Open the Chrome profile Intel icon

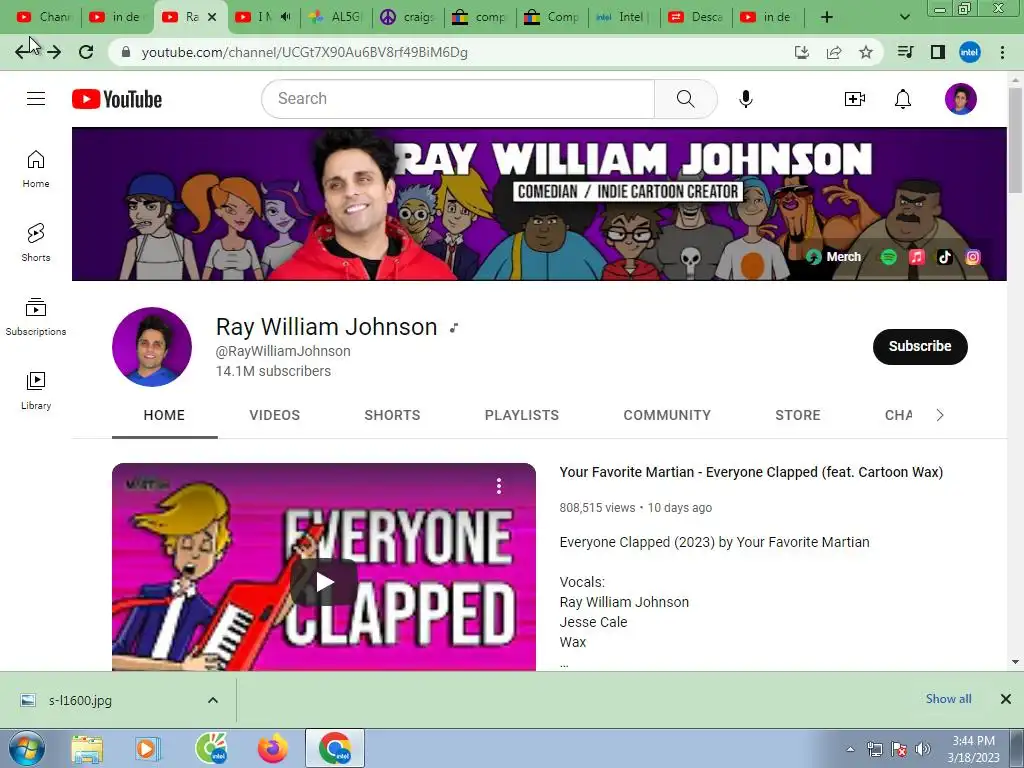(970, 52)
